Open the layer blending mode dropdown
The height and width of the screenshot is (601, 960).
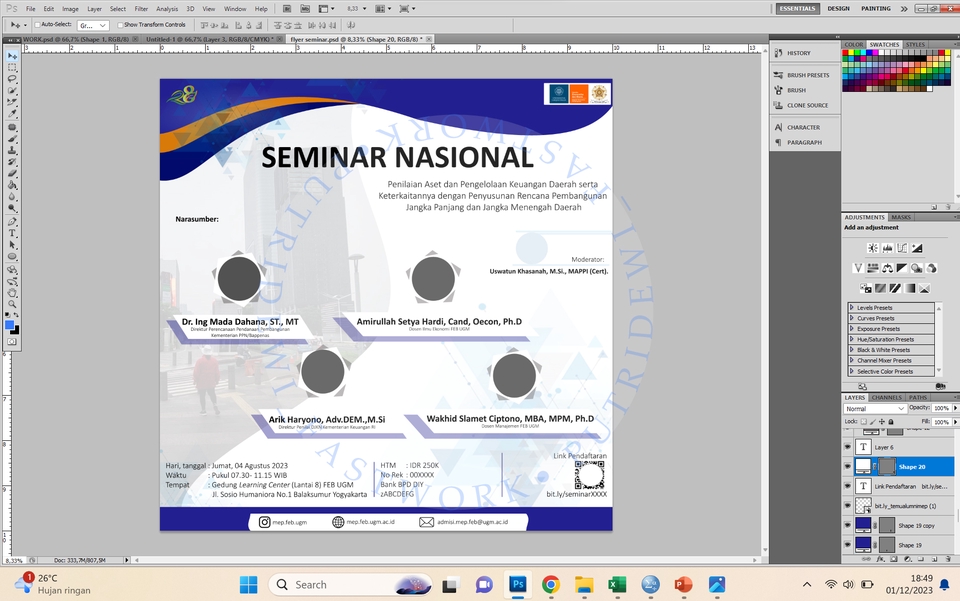click(874, 408)
